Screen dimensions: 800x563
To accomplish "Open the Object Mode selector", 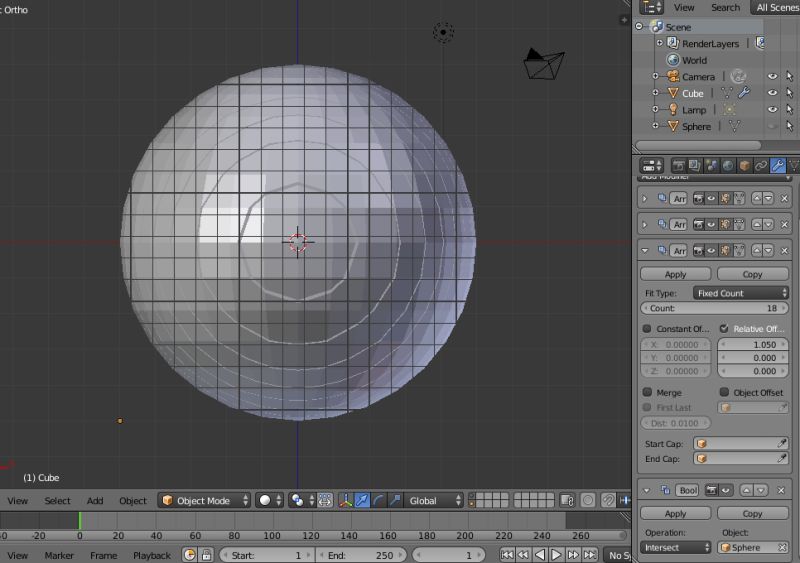I will [204, 501].
